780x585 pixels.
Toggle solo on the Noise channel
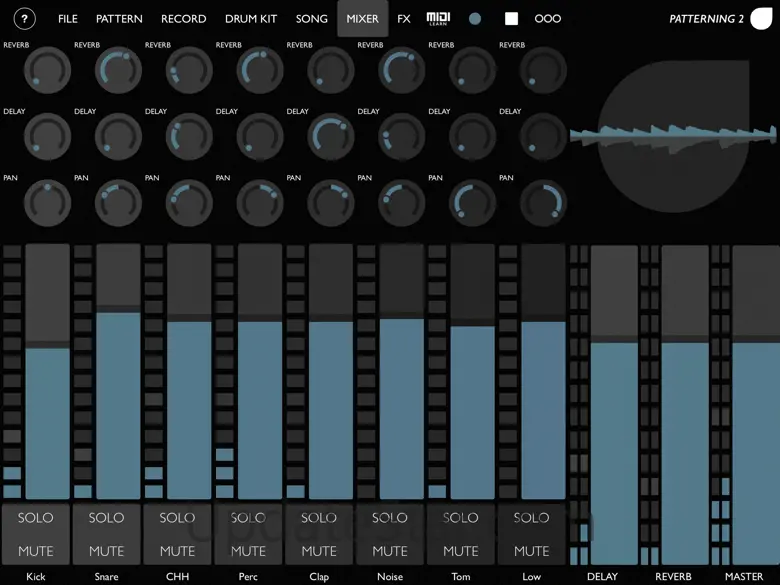click(390, 518)
